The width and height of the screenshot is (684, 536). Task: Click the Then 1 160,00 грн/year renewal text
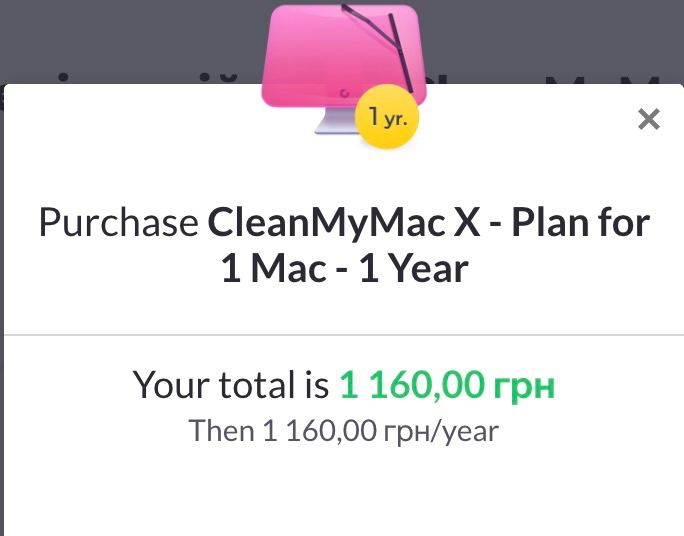(x=343, y=431)
